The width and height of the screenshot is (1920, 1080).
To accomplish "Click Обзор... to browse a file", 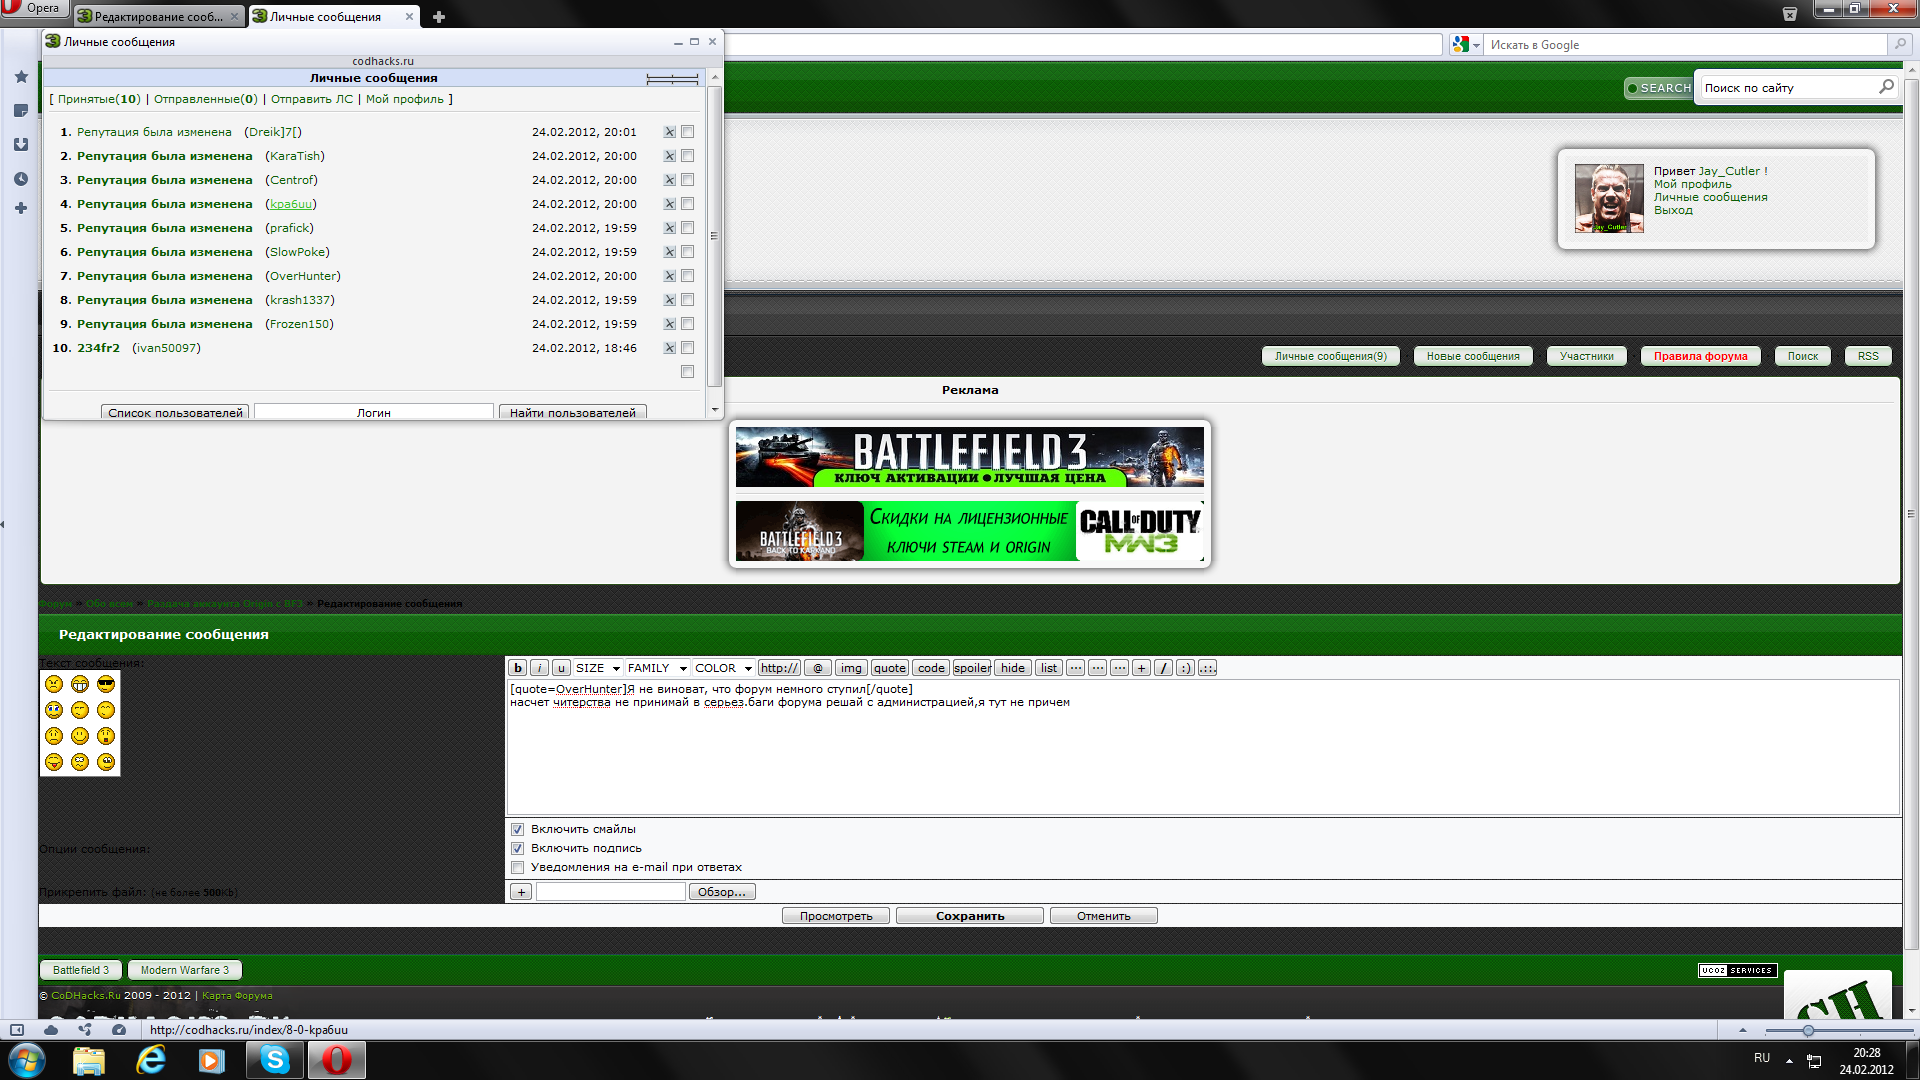I will 722,892.
